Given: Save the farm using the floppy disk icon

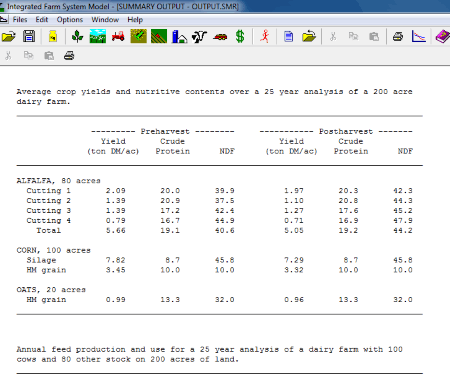Looking at the screenshot, I should 29,36.
